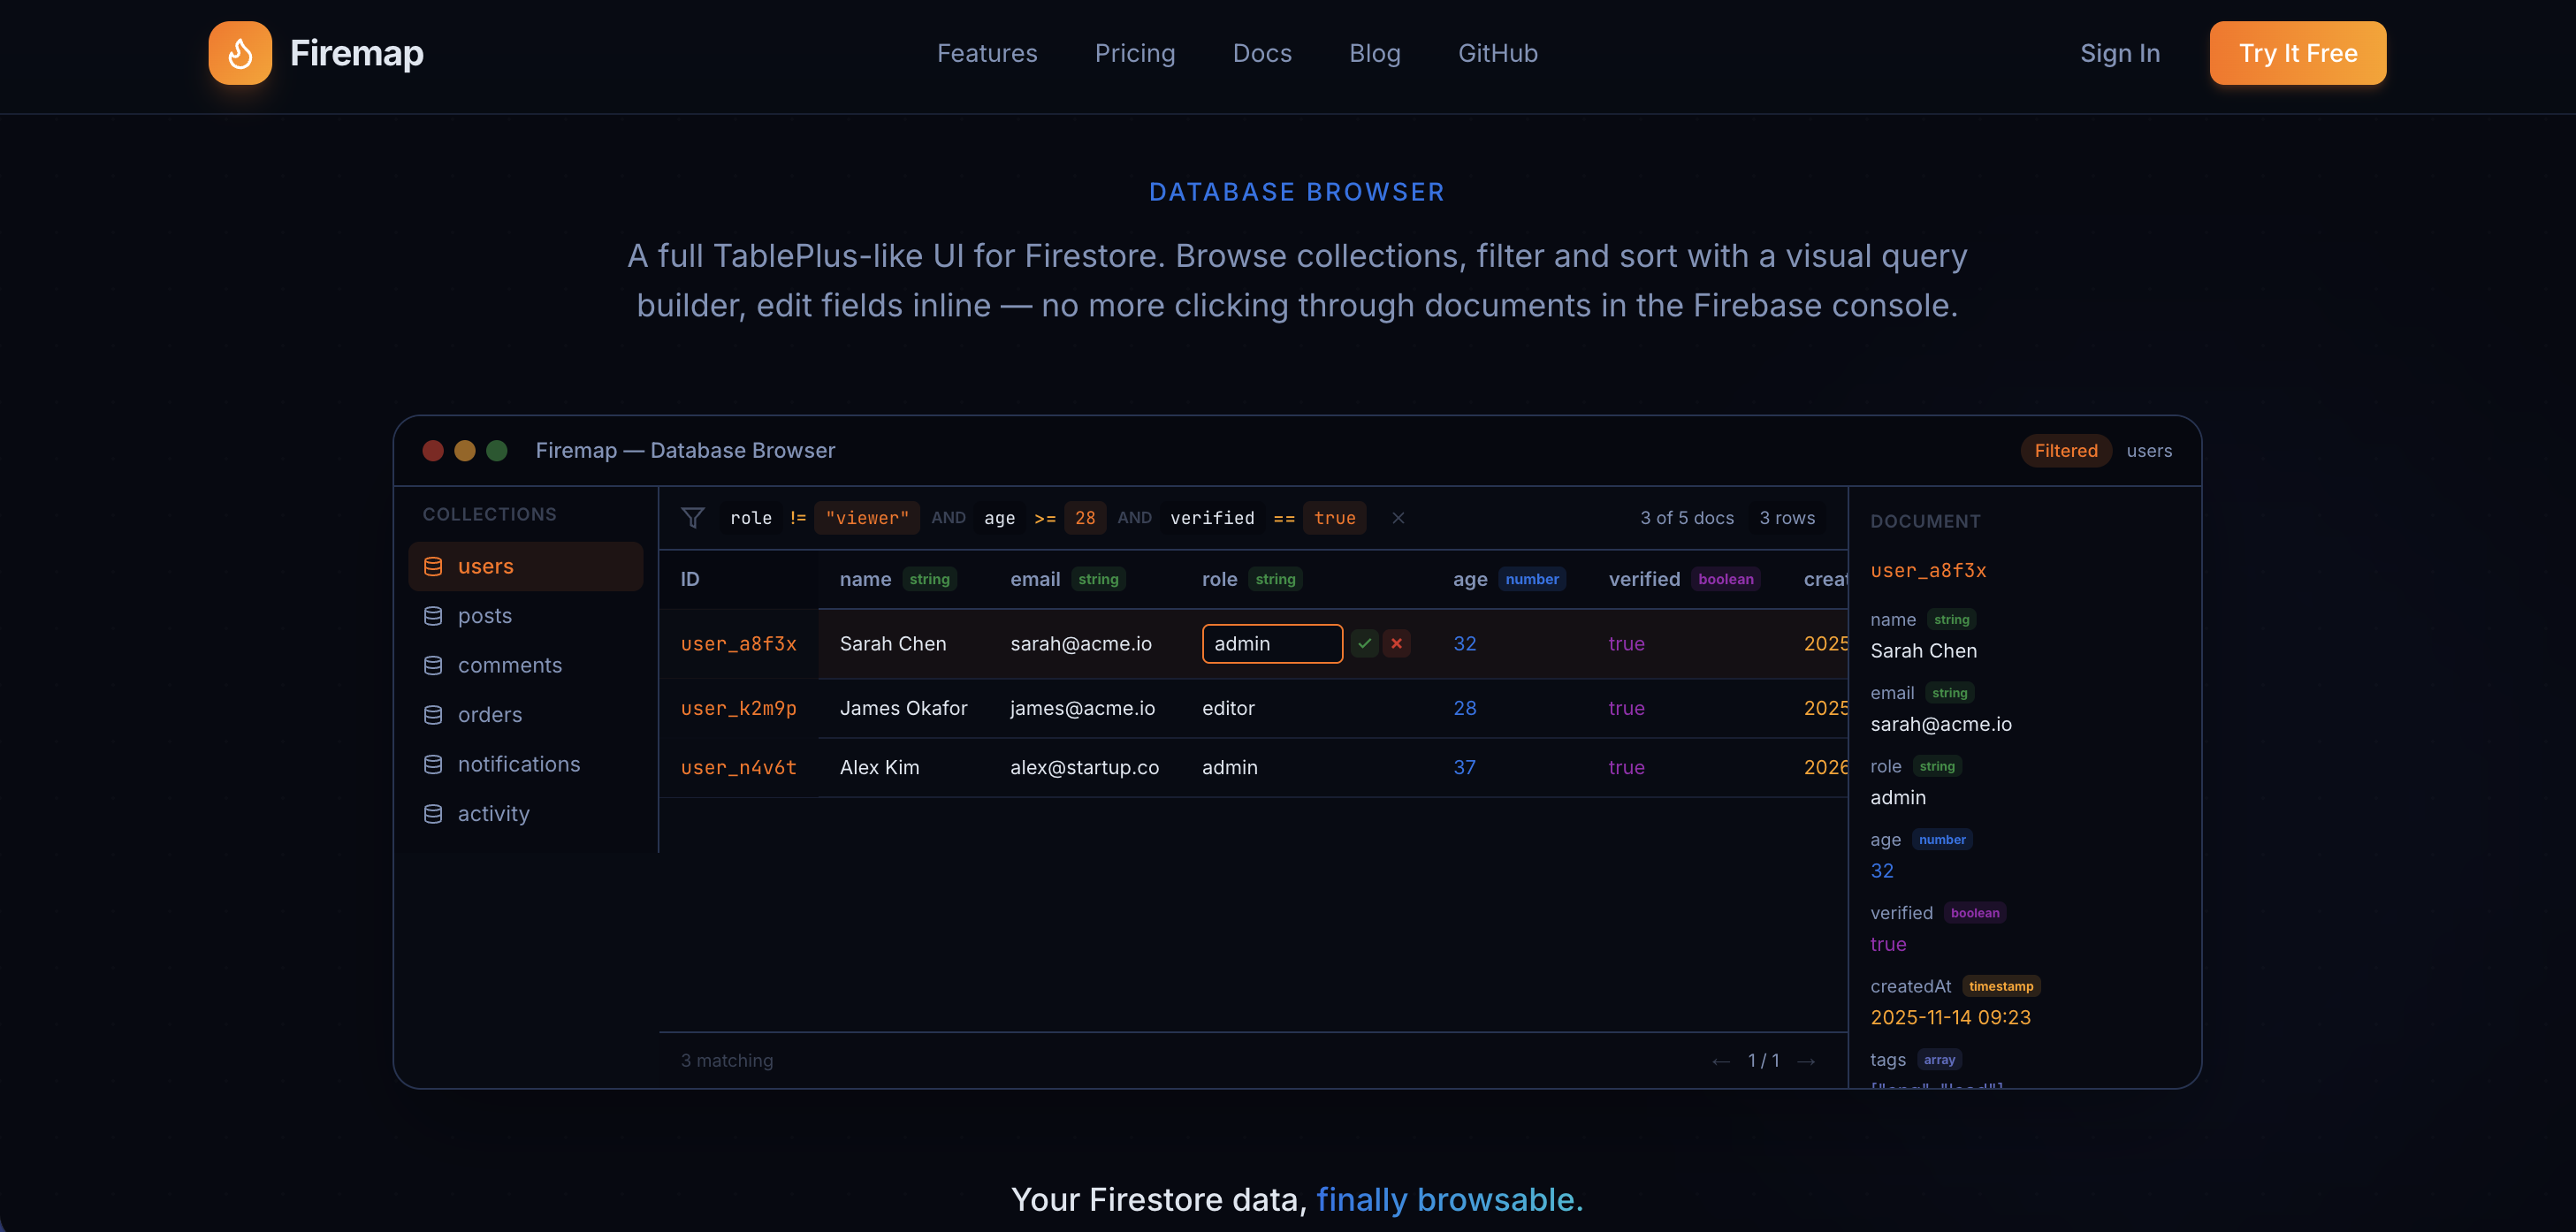Open the comments collection
The image size is (2576, 1232).
click(x=509, y=665)
